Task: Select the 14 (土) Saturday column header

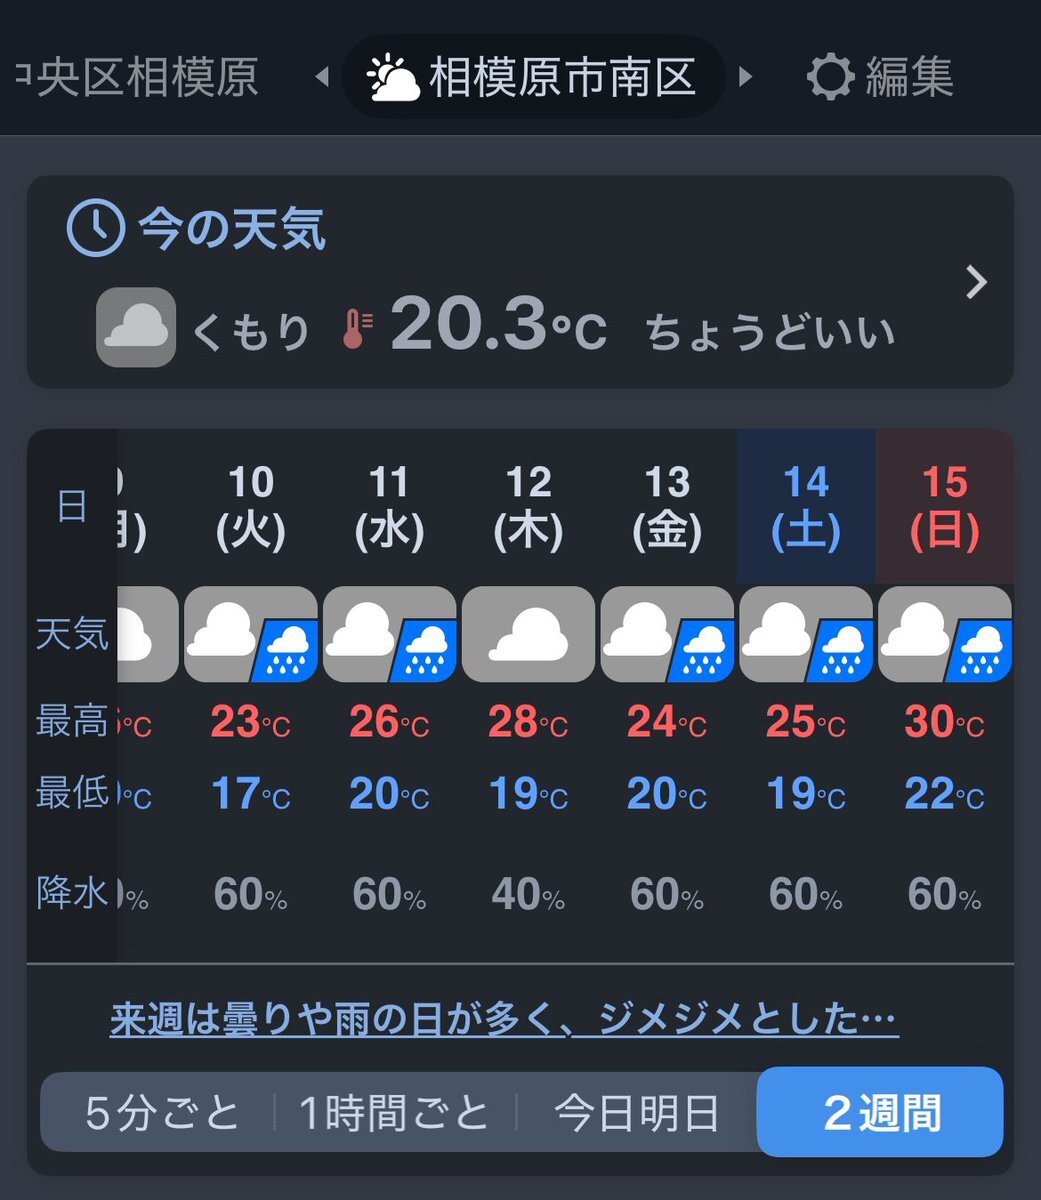Action: pos(806,507)
